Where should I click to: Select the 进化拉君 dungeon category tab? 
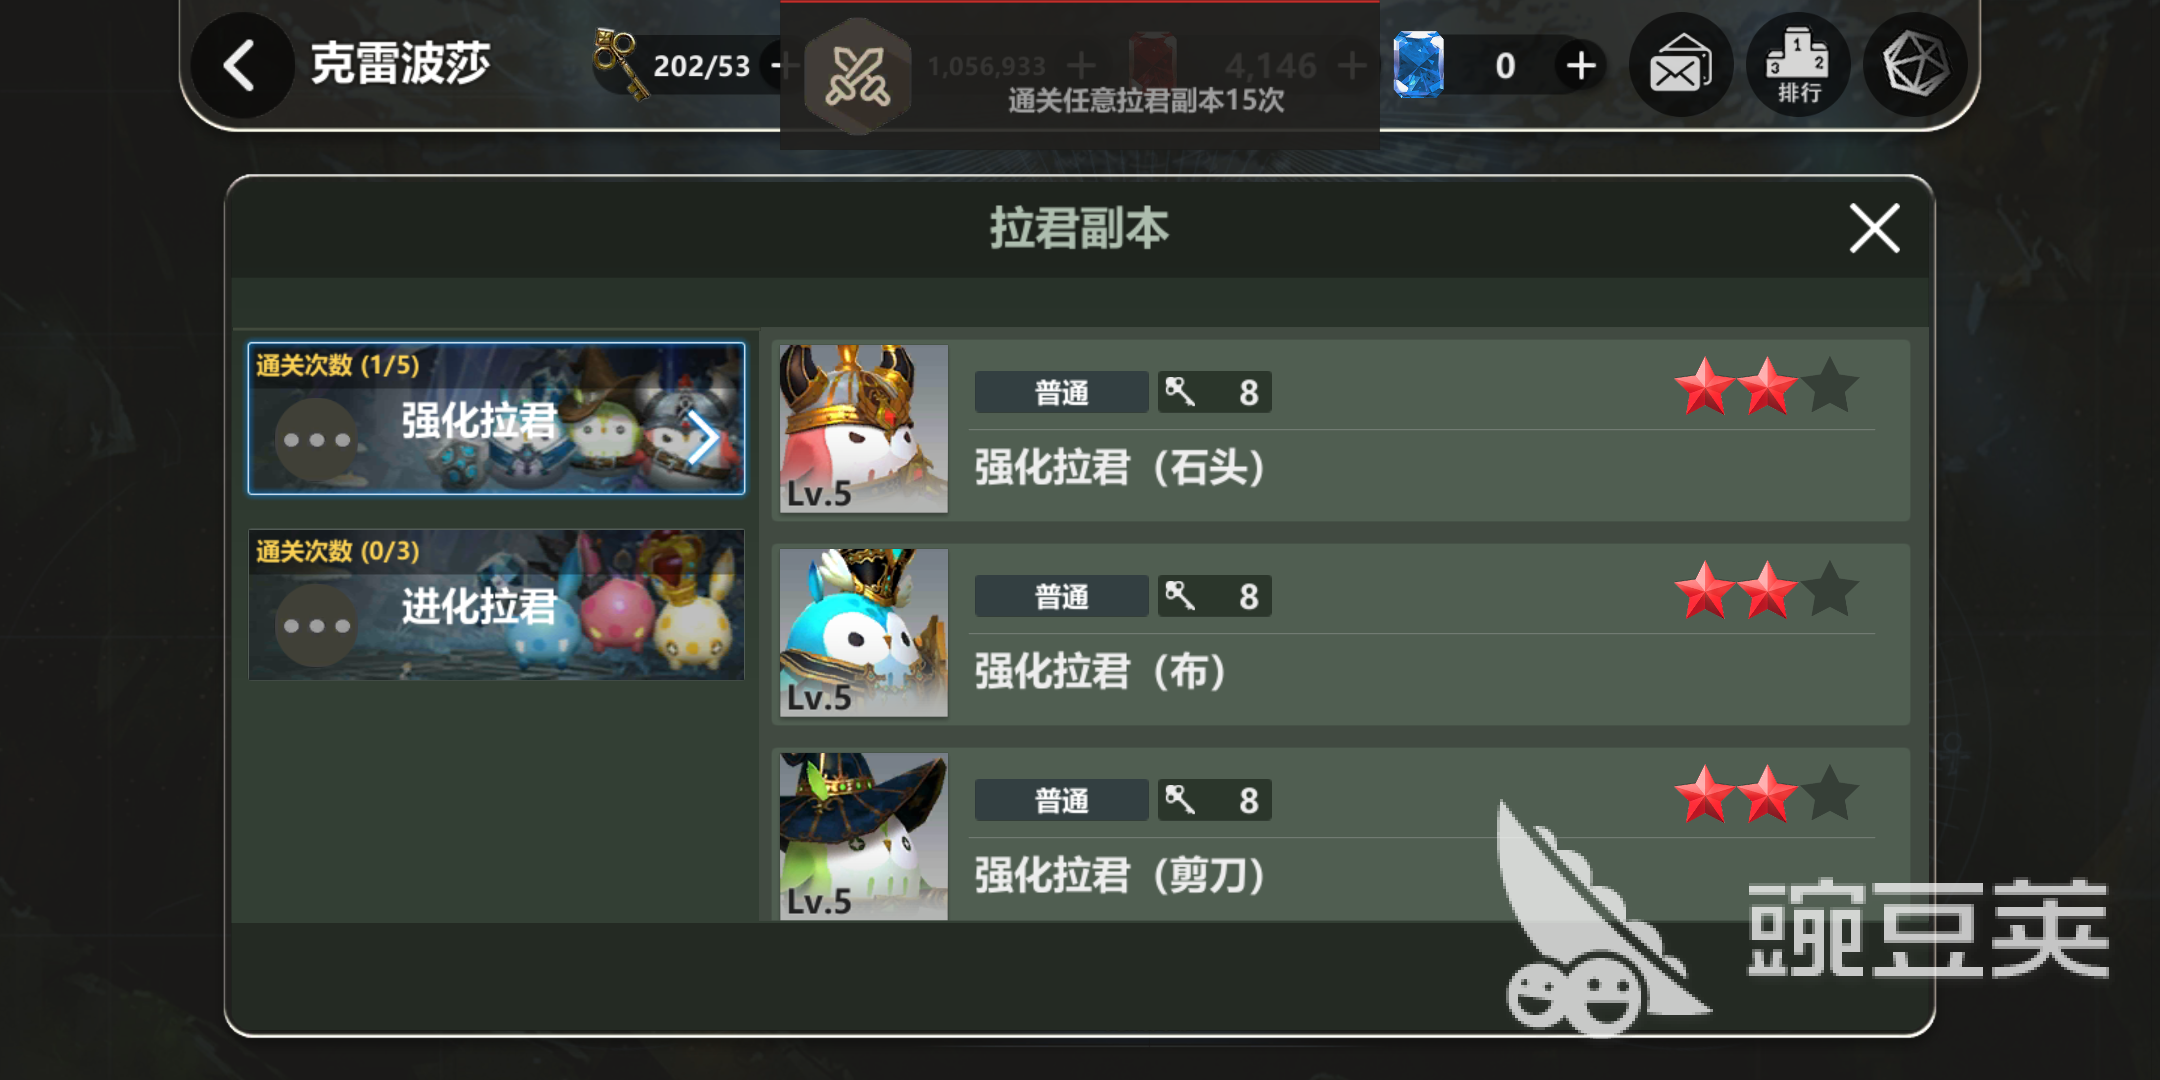pyautogui.click(x=496, y=605)
